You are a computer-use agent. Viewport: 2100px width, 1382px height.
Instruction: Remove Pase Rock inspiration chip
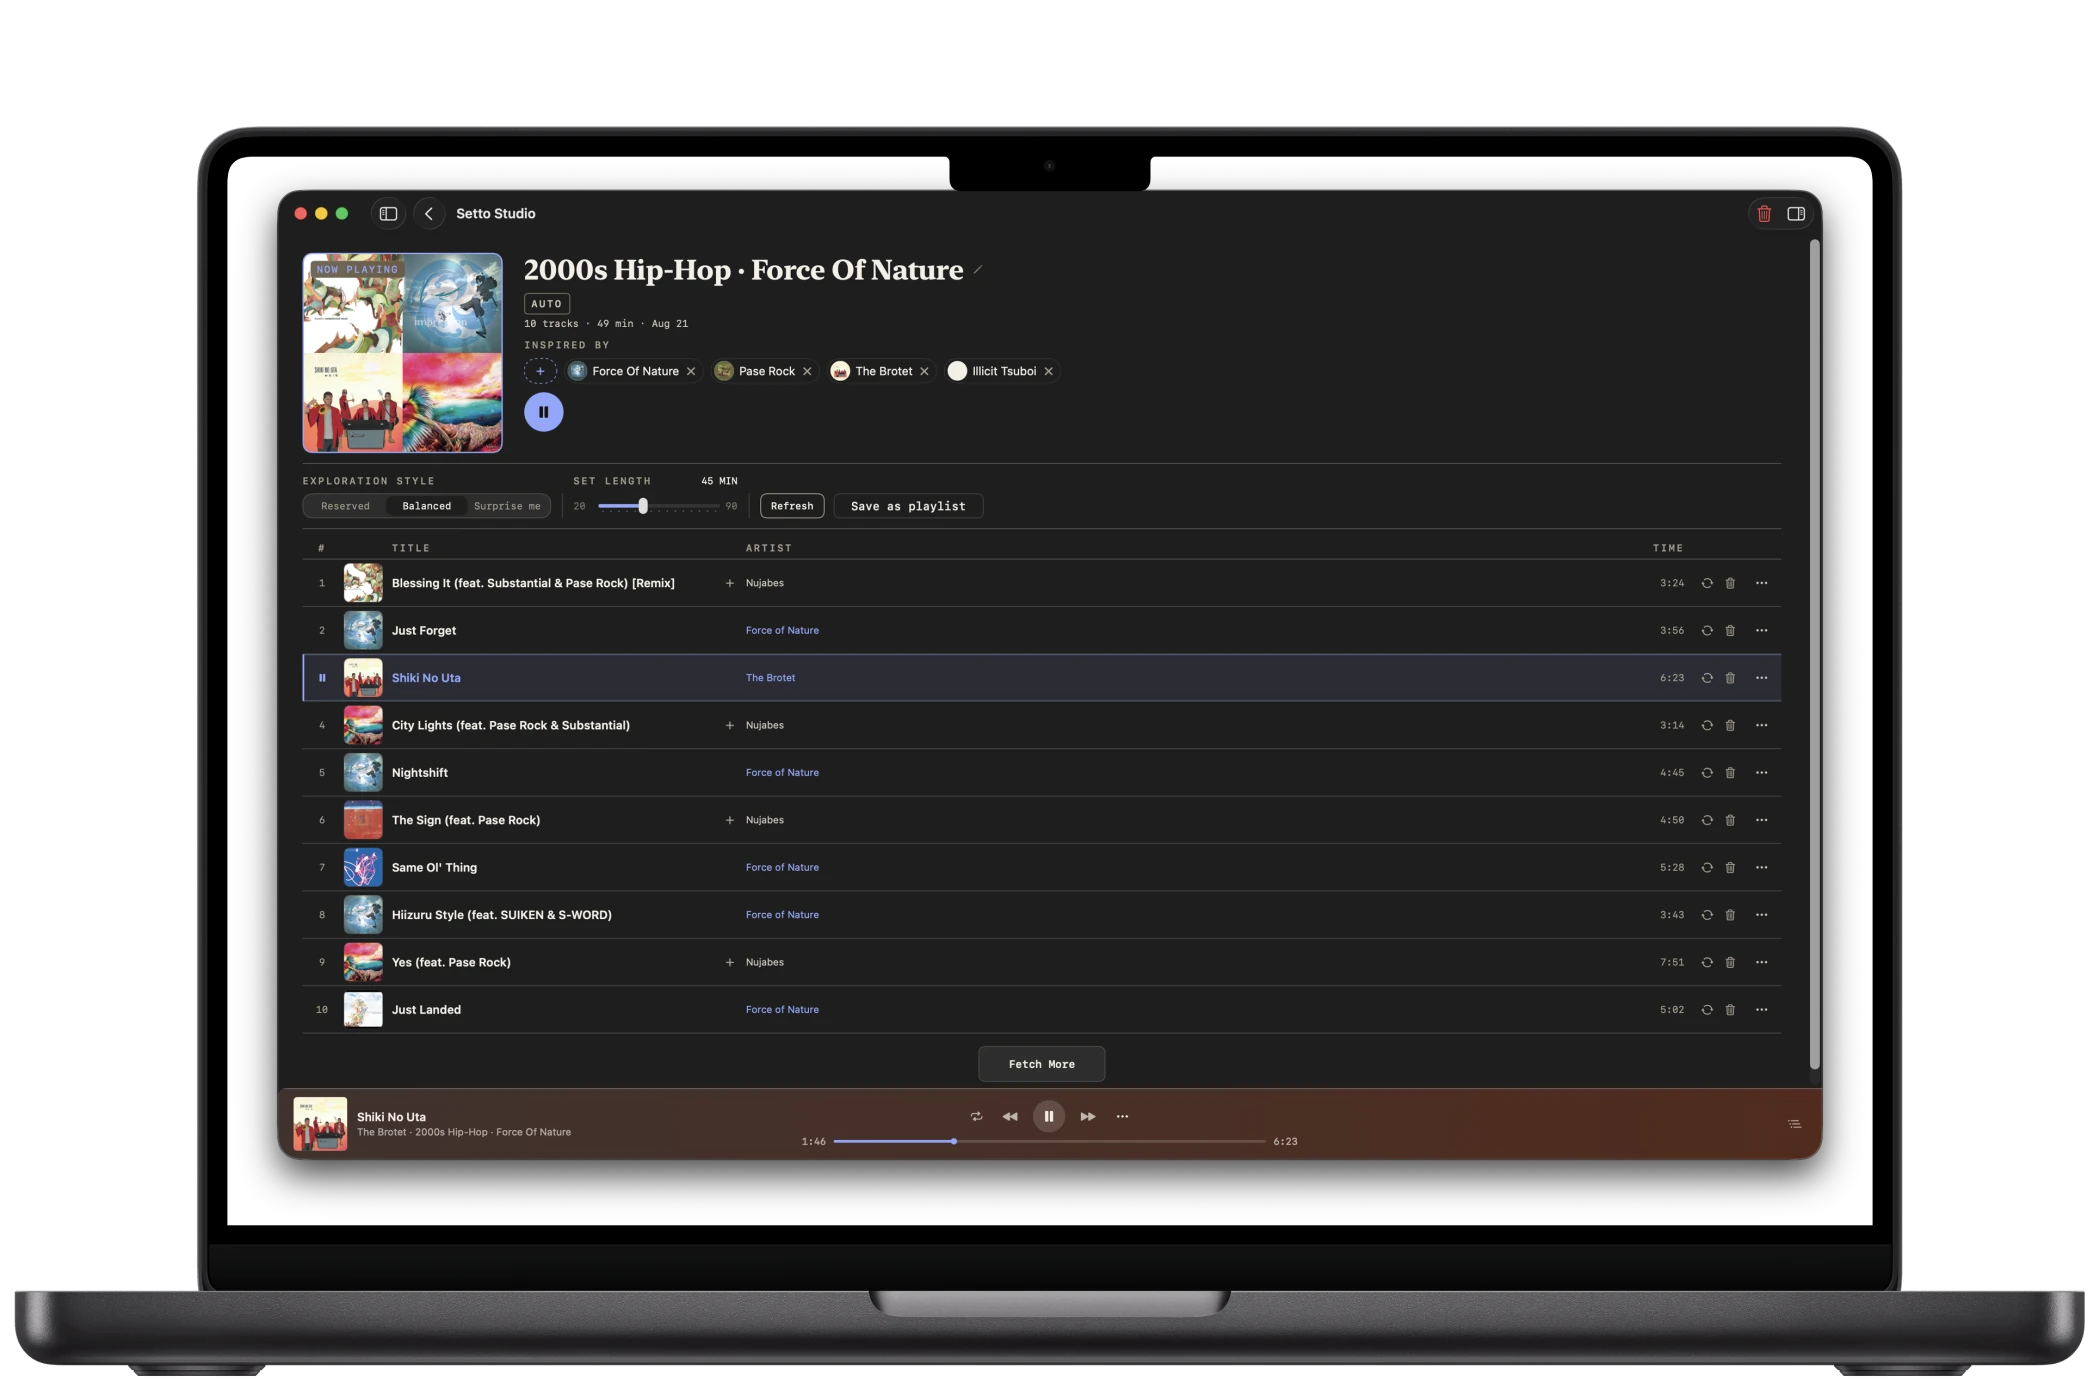click(807, 371)
